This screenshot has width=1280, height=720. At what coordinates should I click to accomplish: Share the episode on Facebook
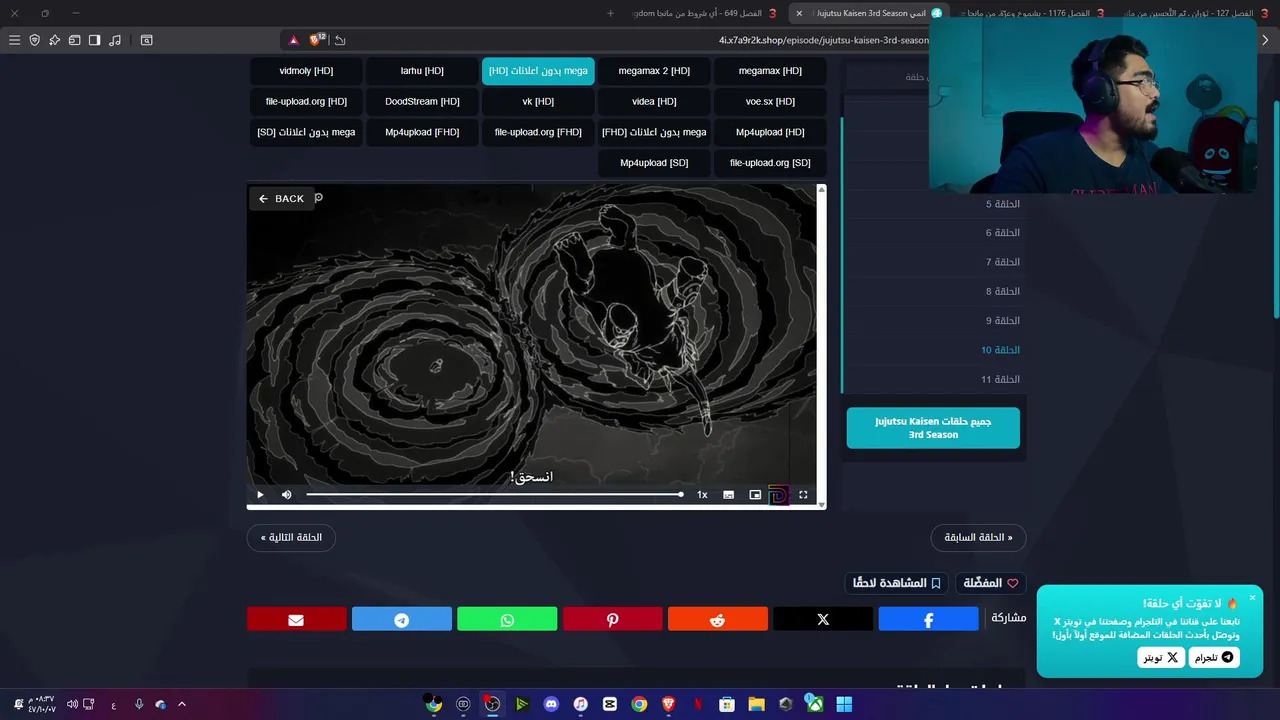click(928, 620)
